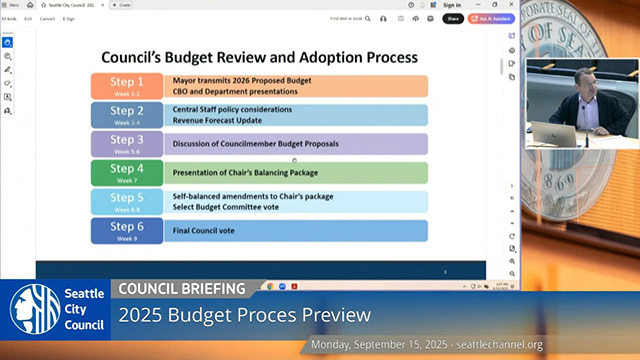Close the Seattle City Council PDF tab
The height and width of the screenshot is (360, 640).
pyautogui.click(x=103, y=5)
